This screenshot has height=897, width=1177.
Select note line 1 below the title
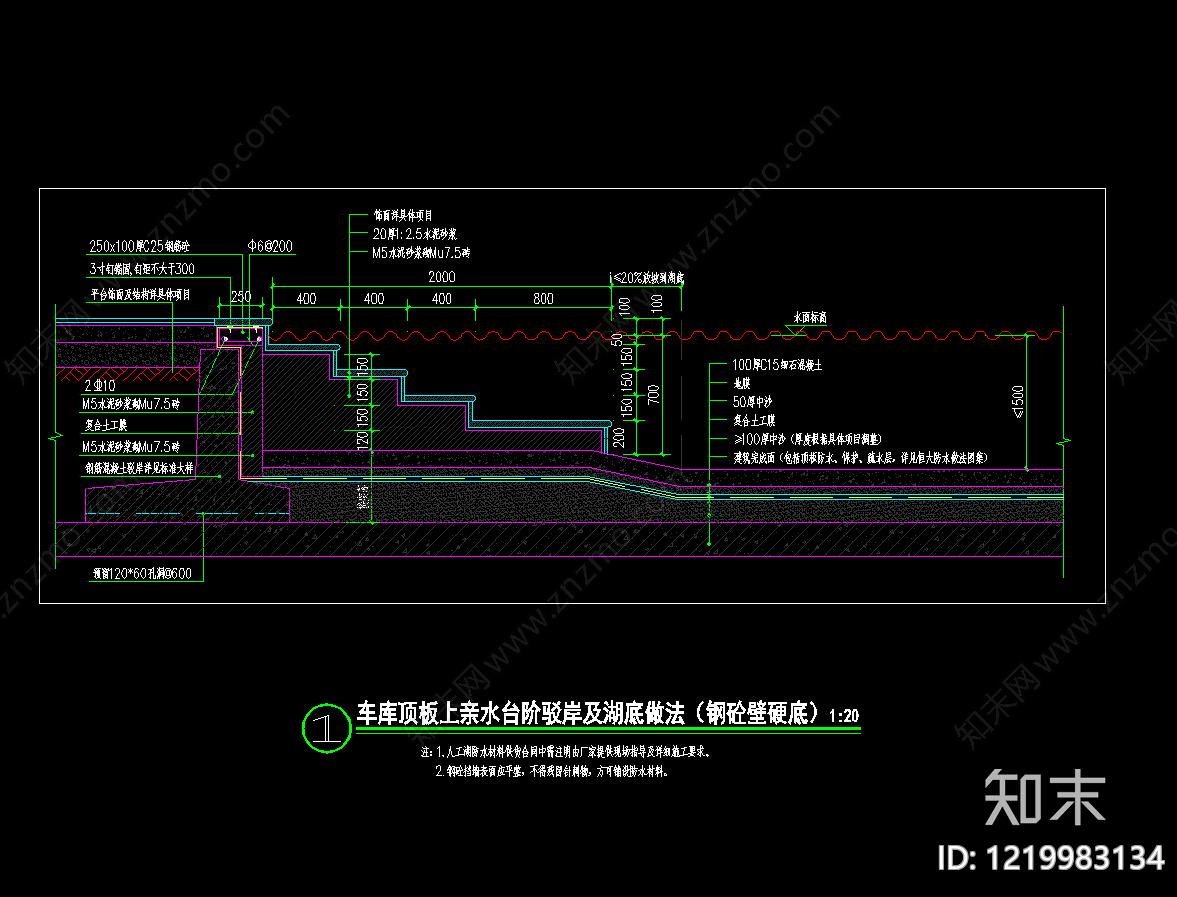coord(566,751)
